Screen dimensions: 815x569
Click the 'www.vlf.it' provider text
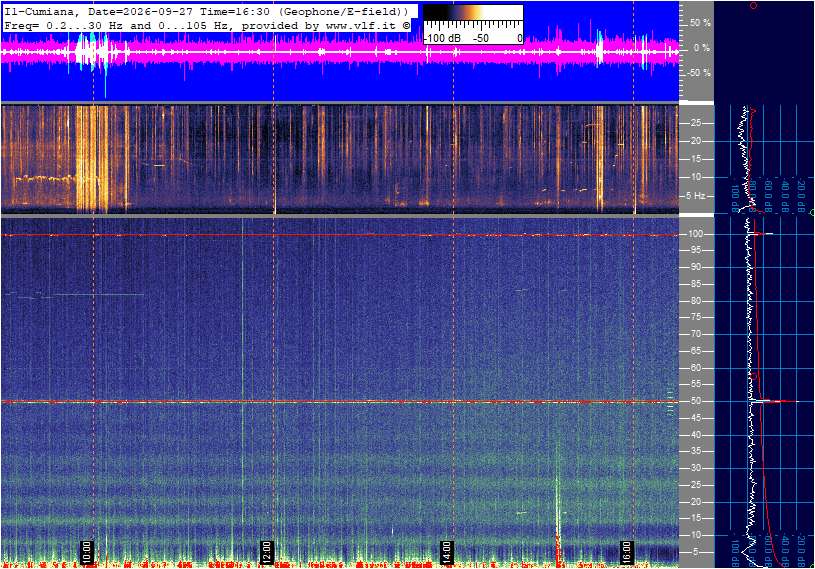[363, 25]
